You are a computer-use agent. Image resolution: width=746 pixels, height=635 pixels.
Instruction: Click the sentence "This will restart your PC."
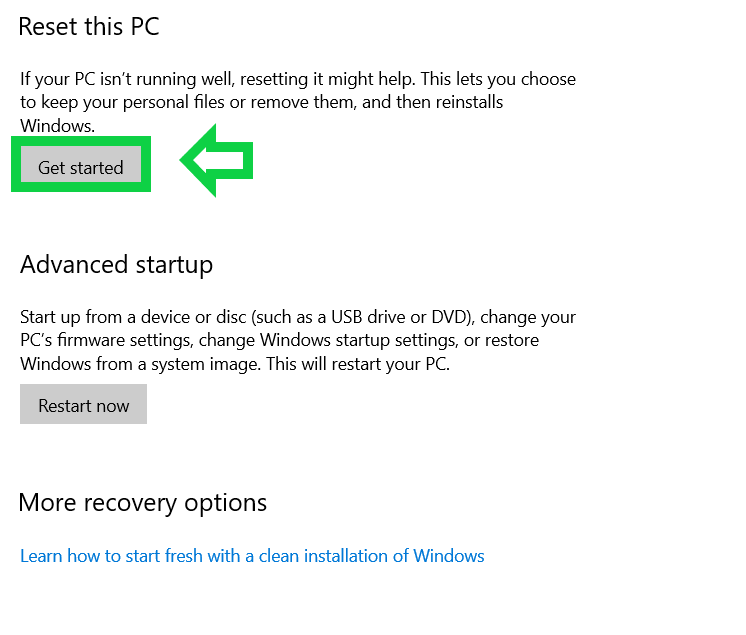coord(357,364)
